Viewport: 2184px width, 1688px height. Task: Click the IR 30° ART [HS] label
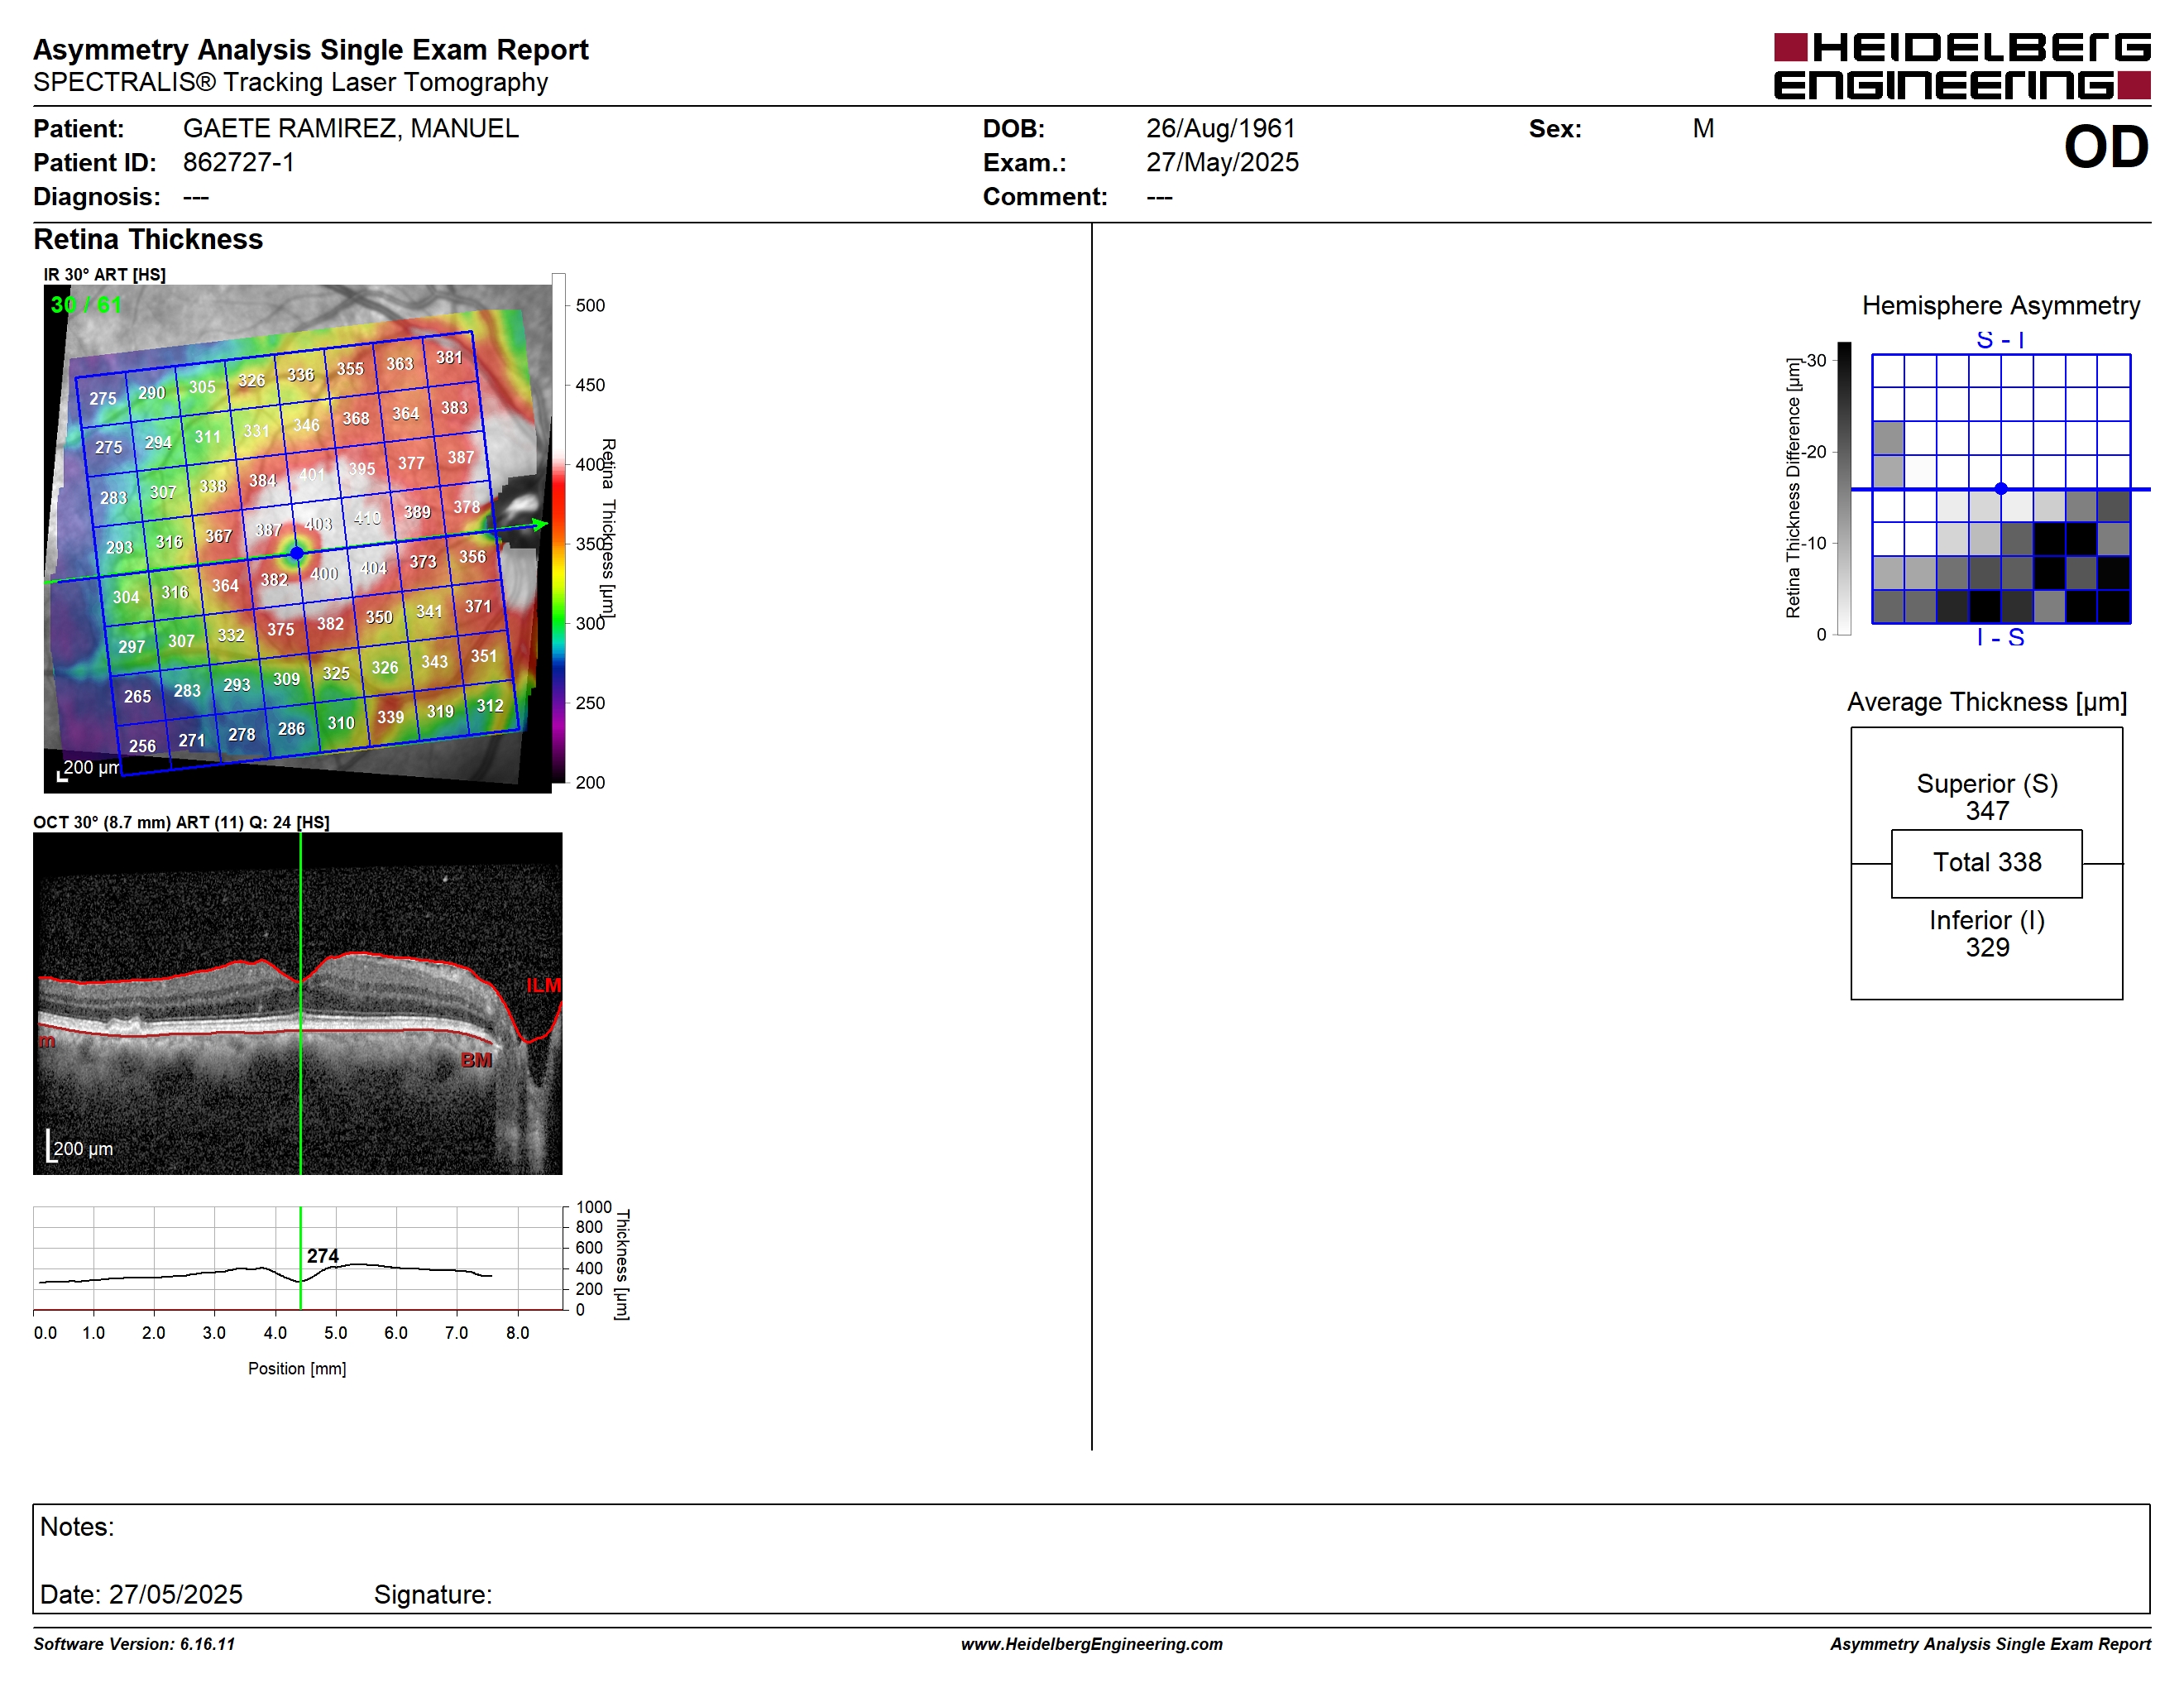tap(104, 275)
